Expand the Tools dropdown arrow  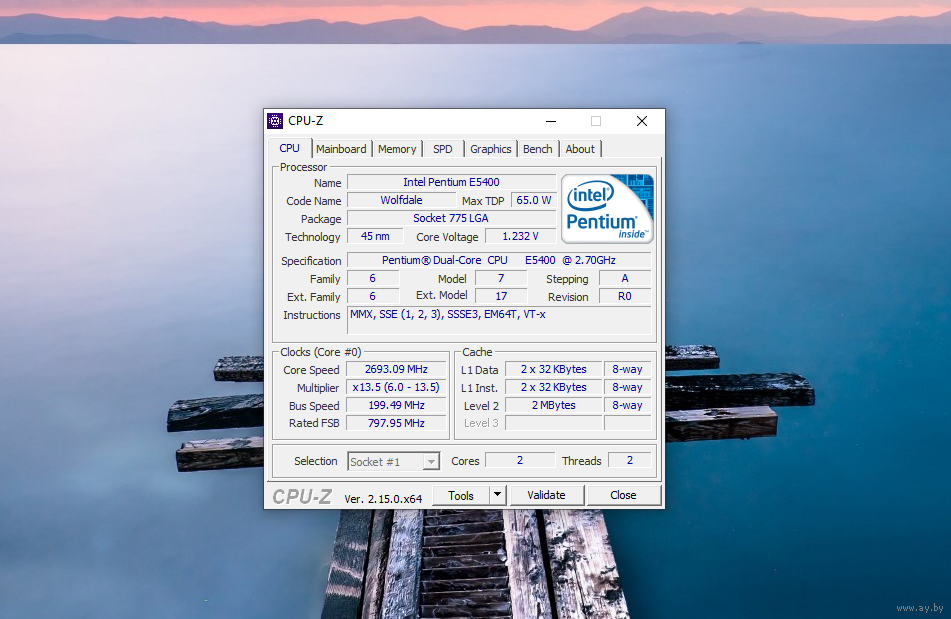tap(498, 495)
